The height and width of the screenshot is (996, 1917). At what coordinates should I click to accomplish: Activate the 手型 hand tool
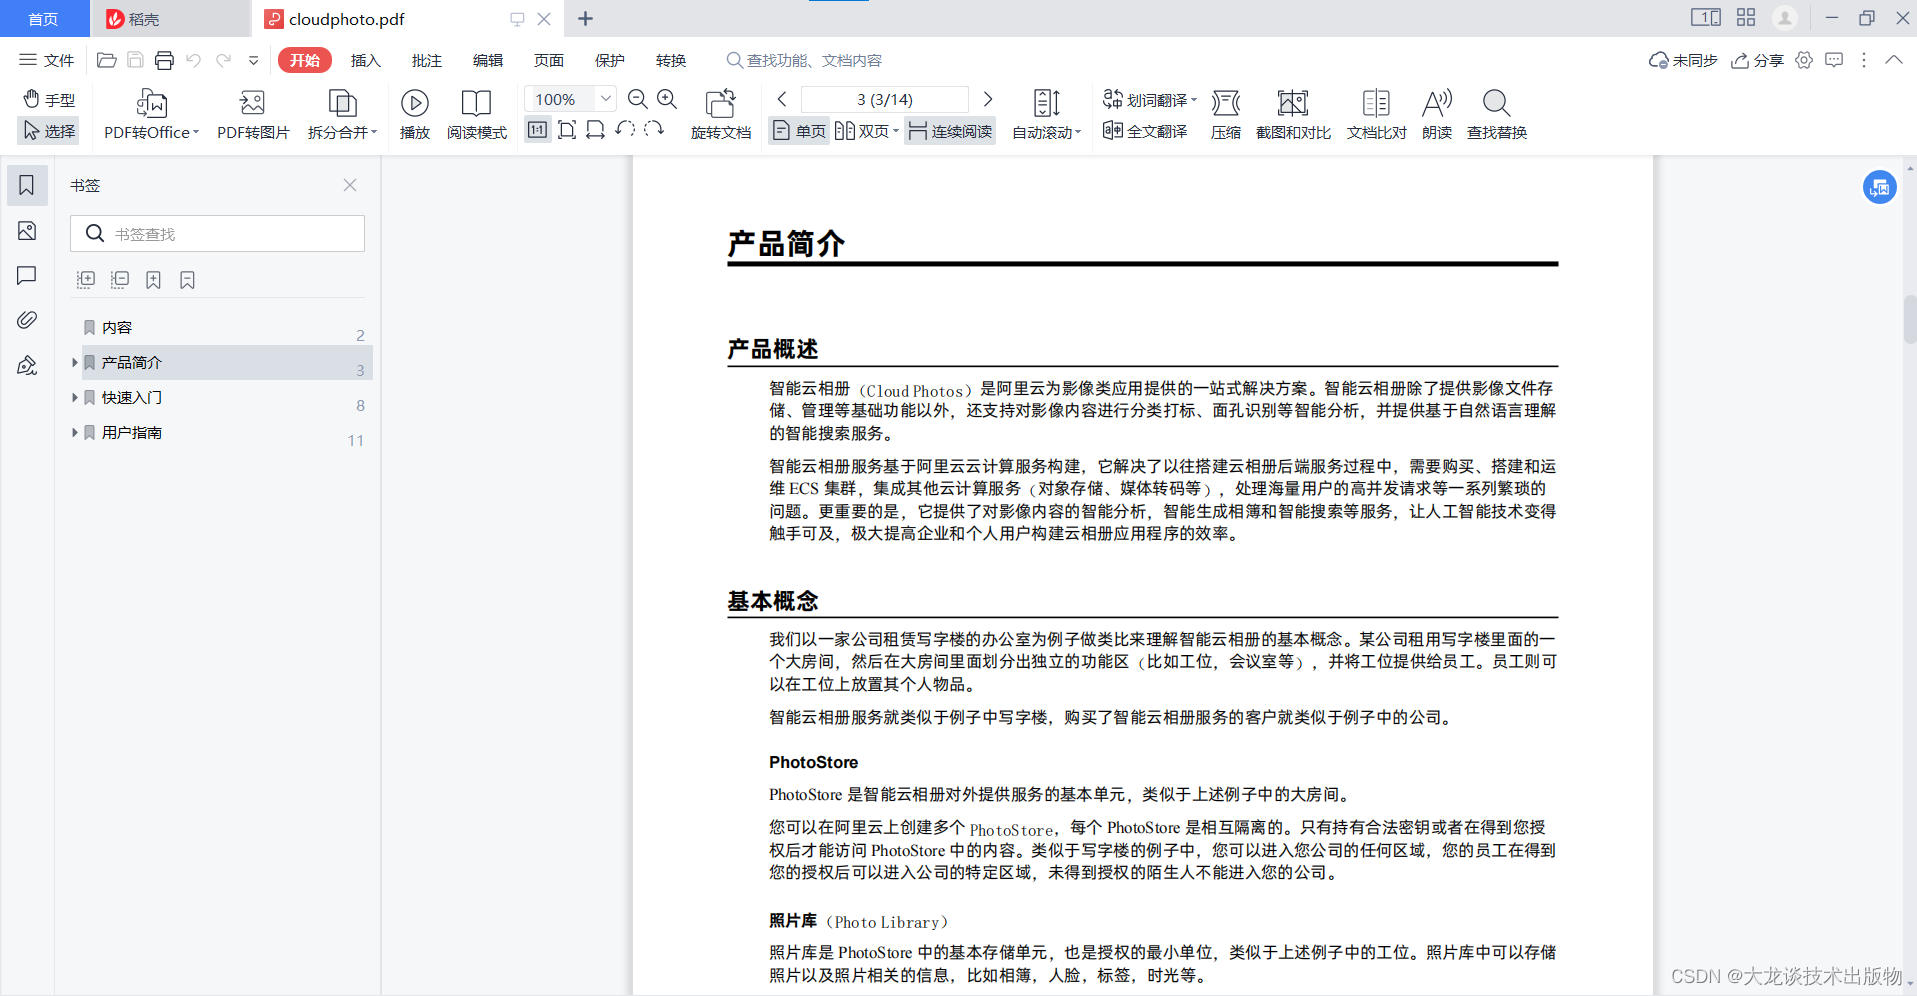click(49, 100)
